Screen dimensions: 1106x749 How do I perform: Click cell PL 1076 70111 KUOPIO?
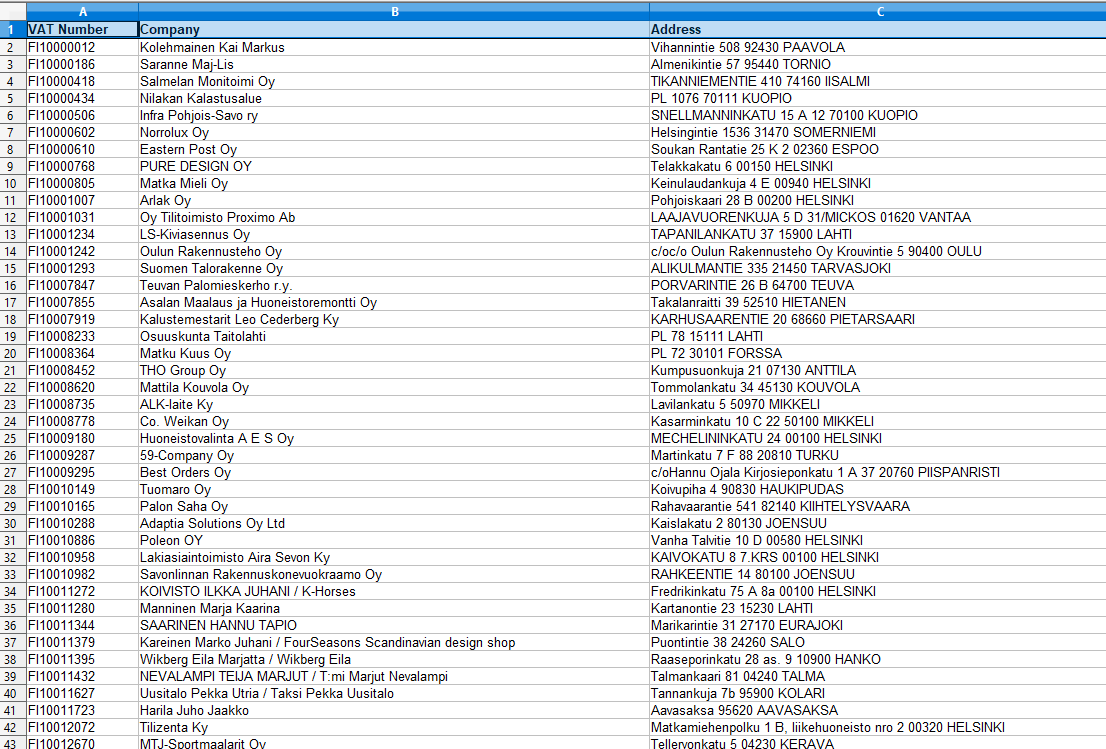[877, 98]
